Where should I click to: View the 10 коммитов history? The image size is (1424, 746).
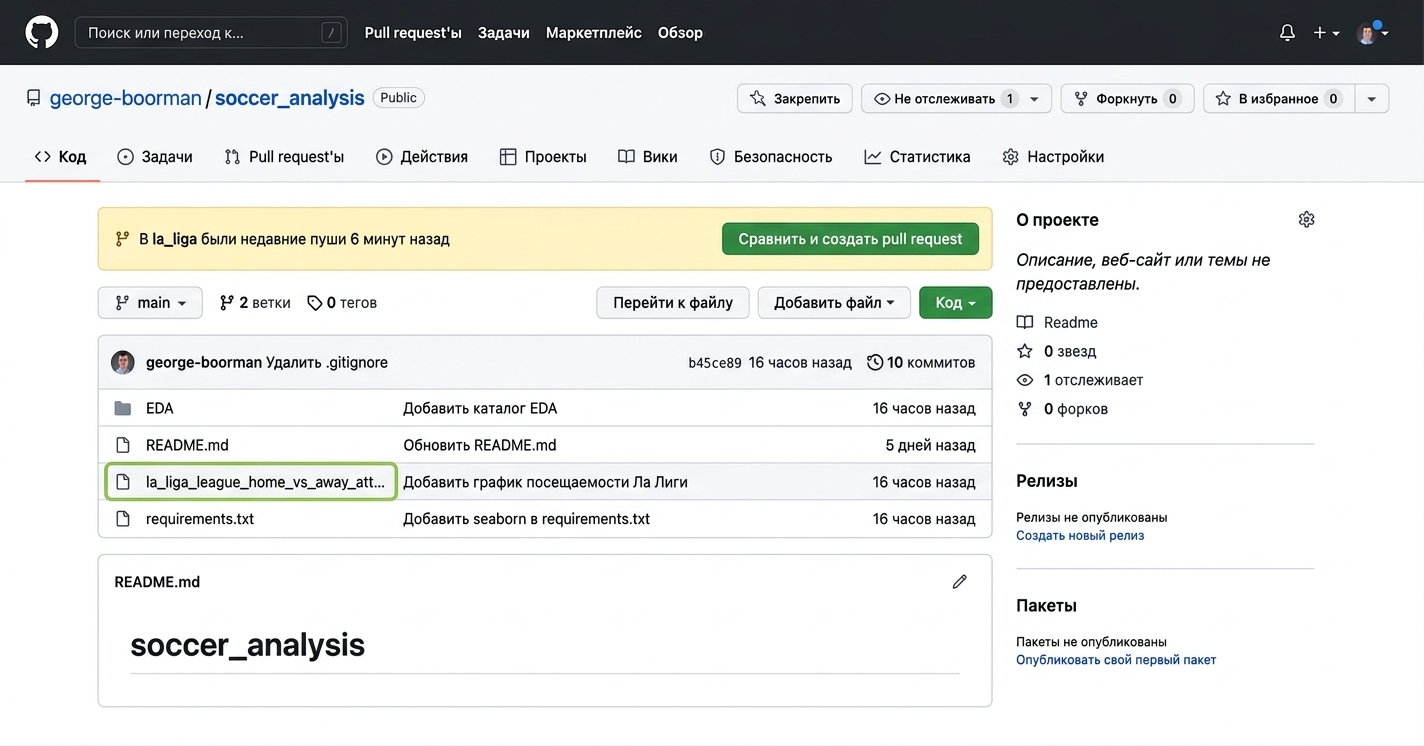[x=921, y=363]
